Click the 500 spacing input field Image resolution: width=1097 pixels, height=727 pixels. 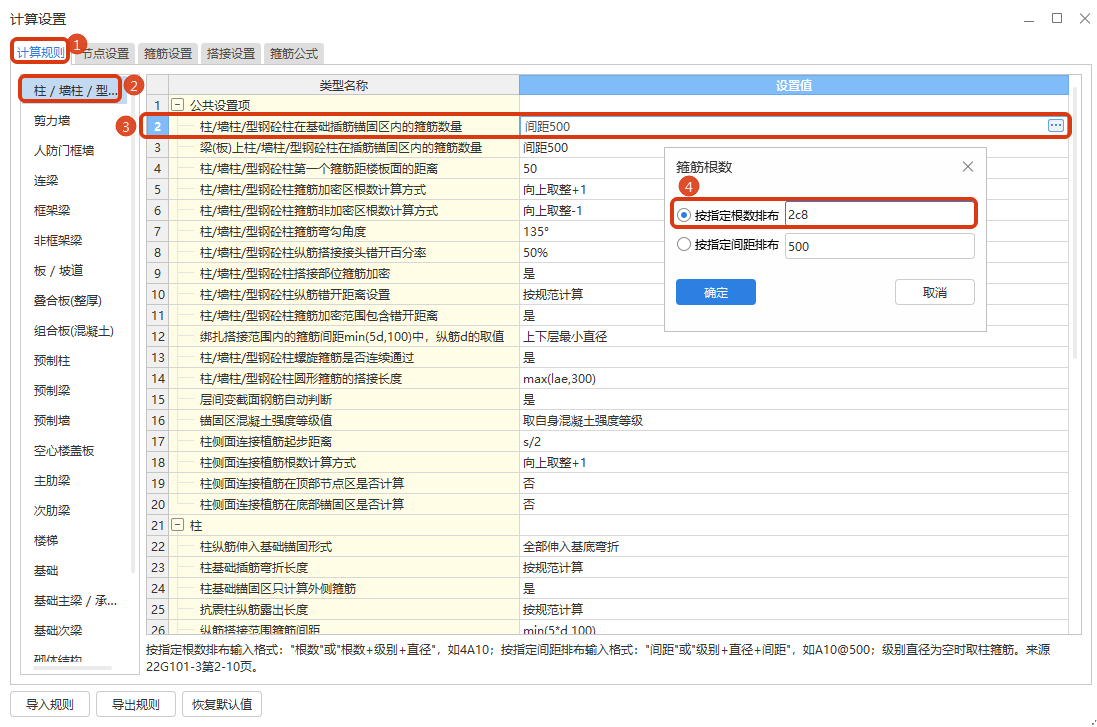(x=879, y=246)
